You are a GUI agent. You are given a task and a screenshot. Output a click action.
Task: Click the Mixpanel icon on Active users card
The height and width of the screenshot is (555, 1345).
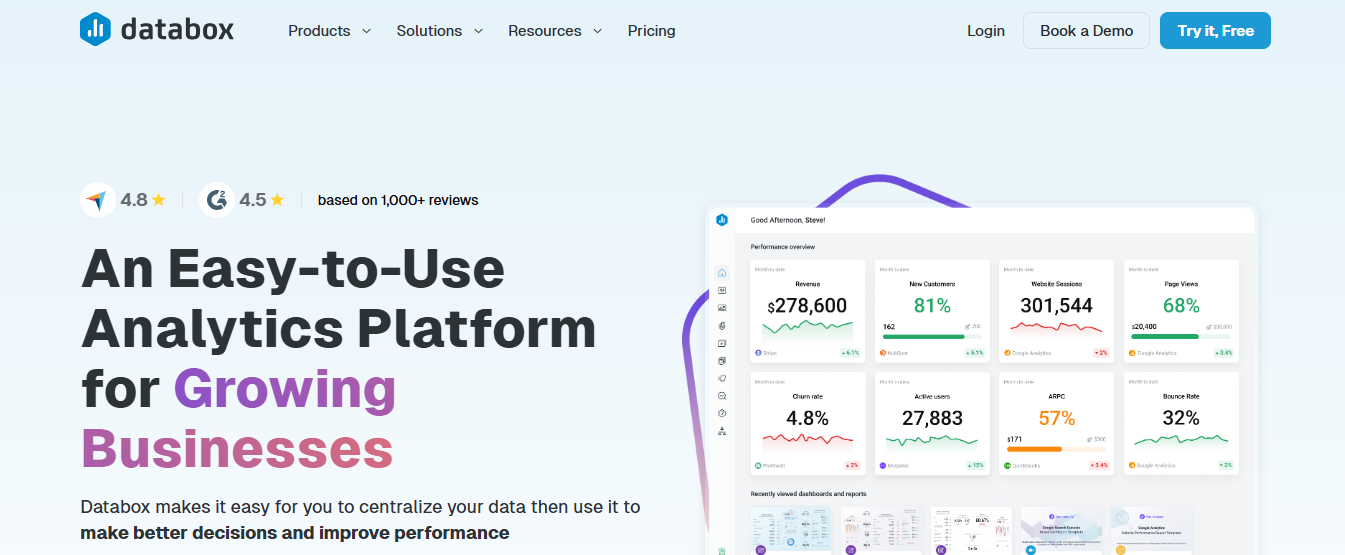(x=883, y=466)
